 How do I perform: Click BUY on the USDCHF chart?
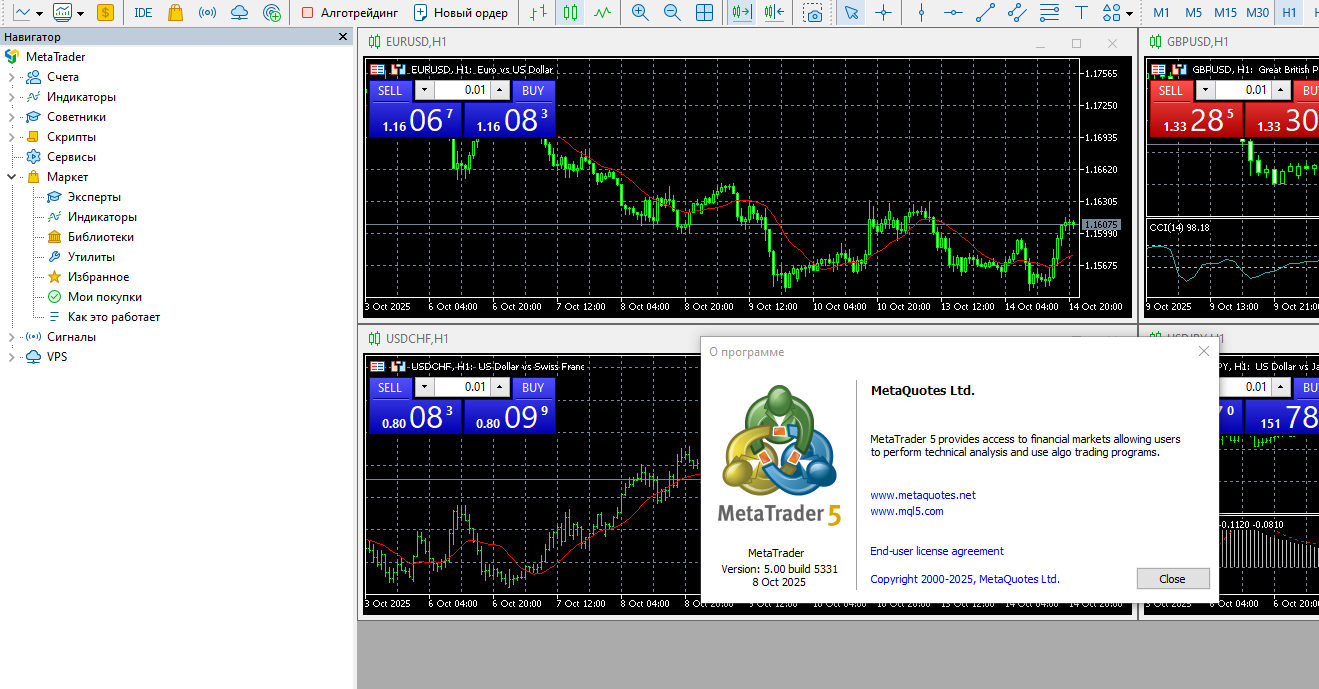(x=533, y=387)
